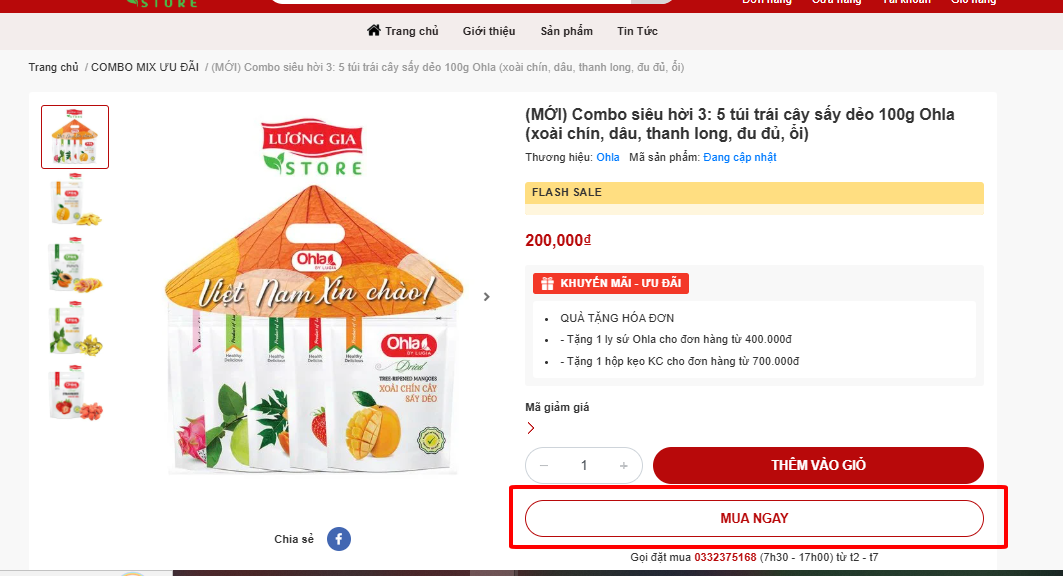
Task: View dried guava bag thumbnail
Action: [x=75, y=329]
